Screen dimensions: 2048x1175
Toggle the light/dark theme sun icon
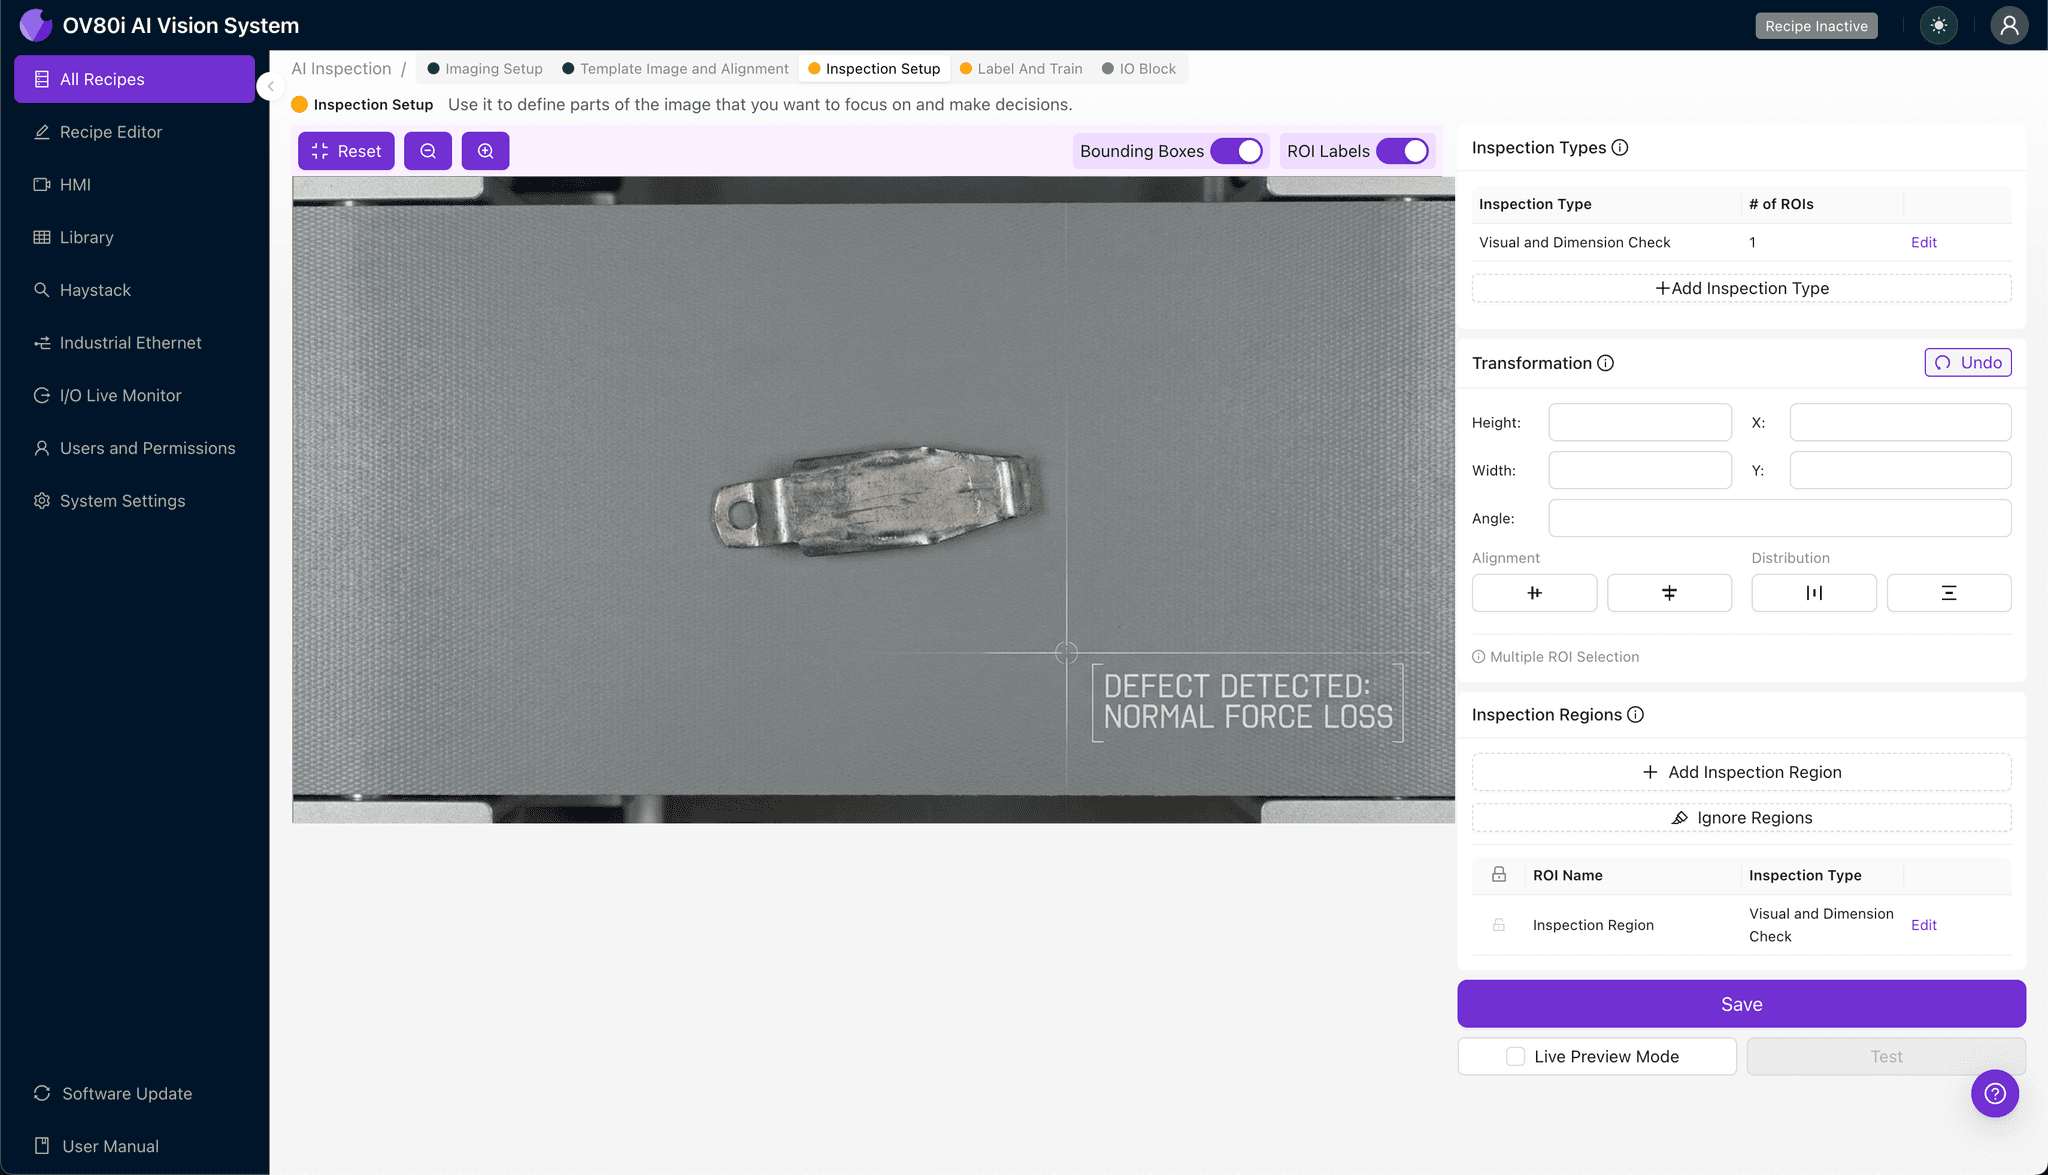tap(1939, 26)
